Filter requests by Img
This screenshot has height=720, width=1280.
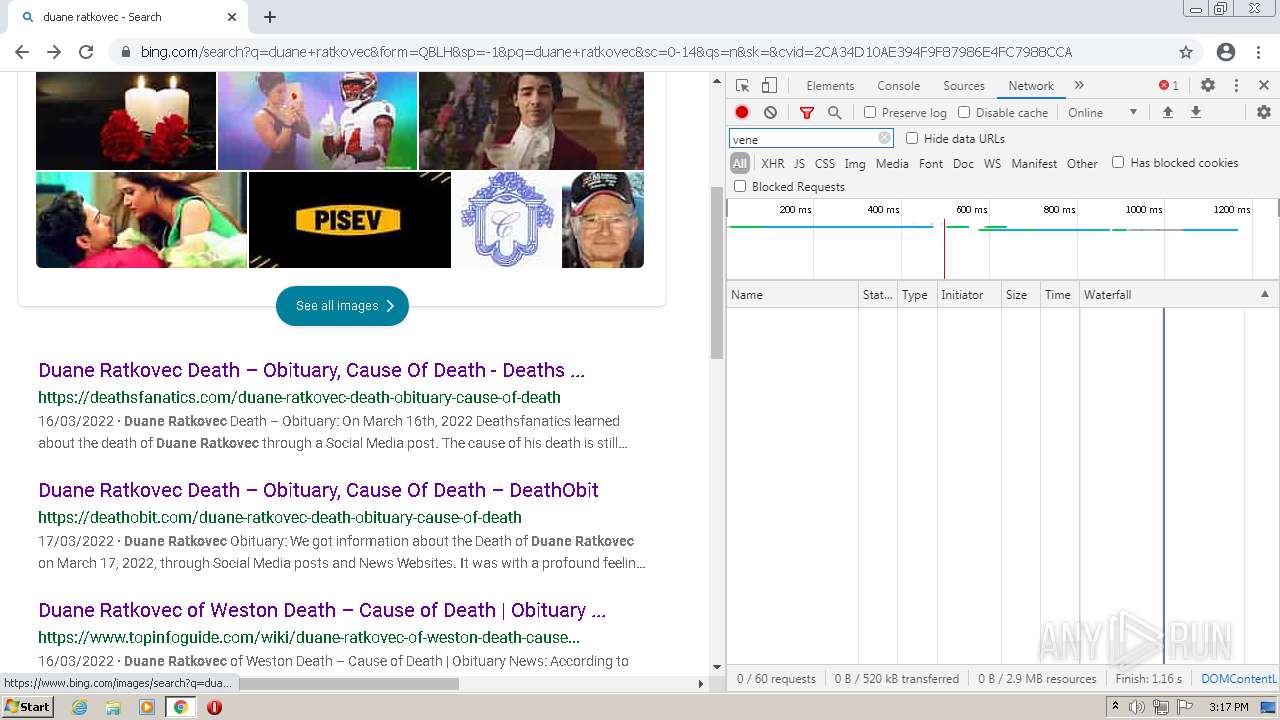pos(855,164)
